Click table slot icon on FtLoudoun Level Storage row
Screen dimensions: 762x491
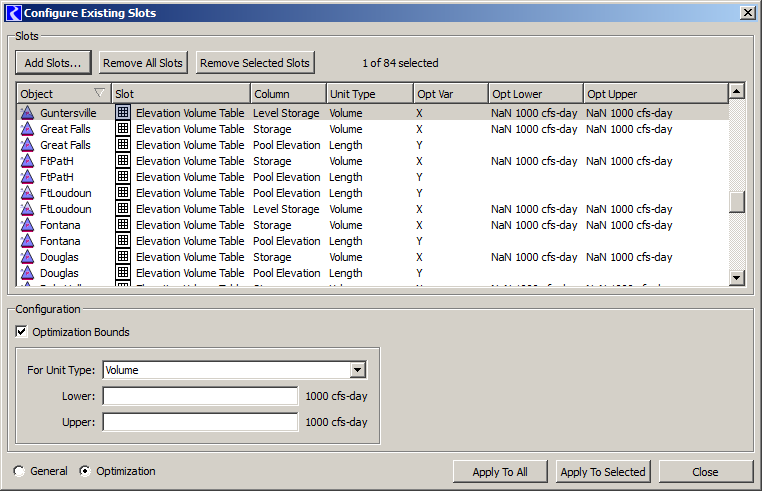[x=123, y=209]
